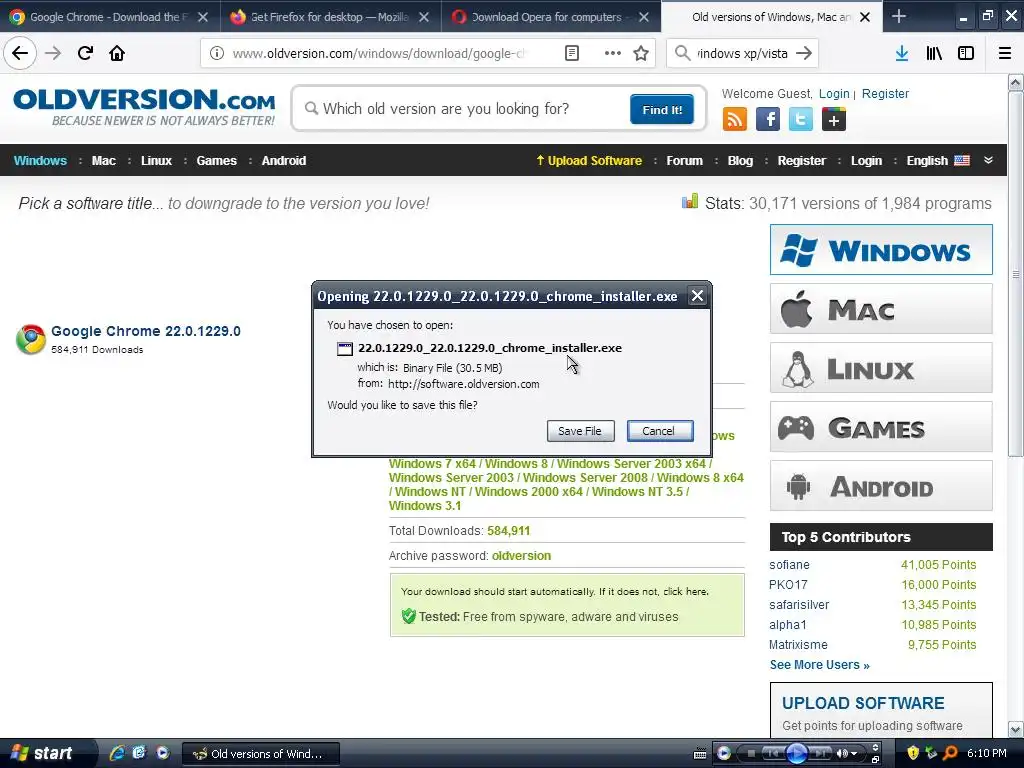Toggle Reader View icon in address bar
The height and width of the screenshot is (768, 1024).
pyautogui.click(x=571, y=54)
